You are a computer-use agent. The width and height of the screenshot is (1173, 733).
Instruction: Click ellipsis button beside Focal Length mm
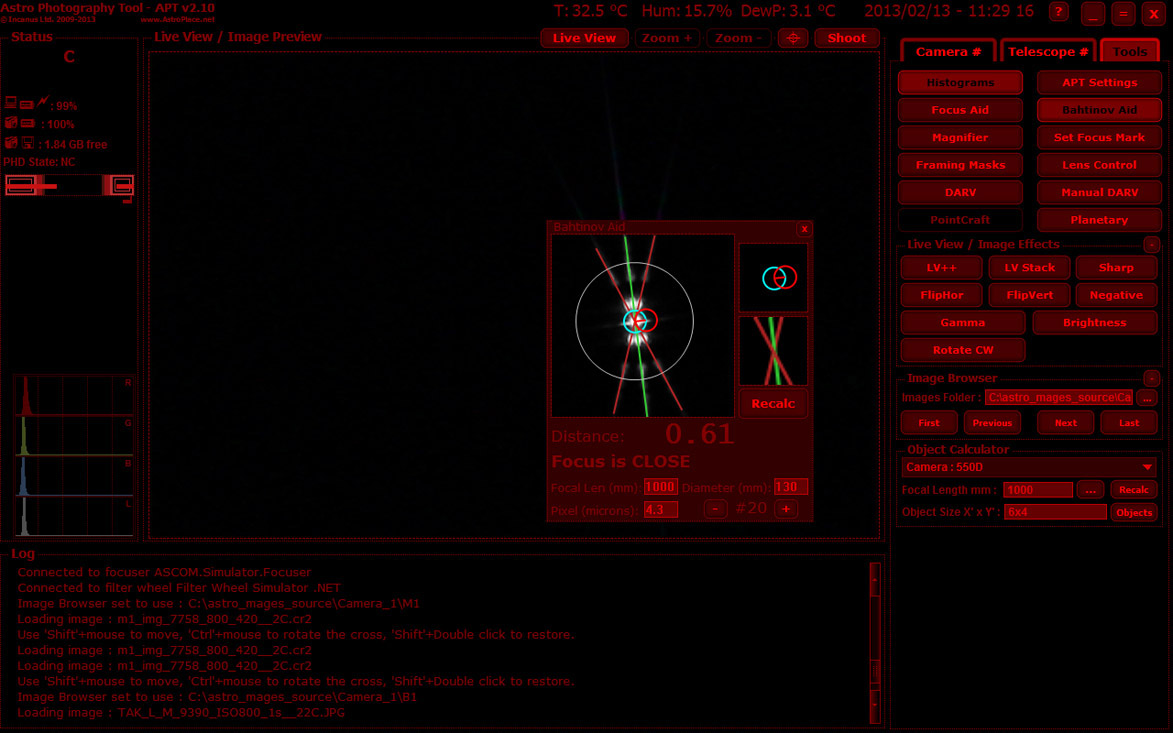[1091, 490]
